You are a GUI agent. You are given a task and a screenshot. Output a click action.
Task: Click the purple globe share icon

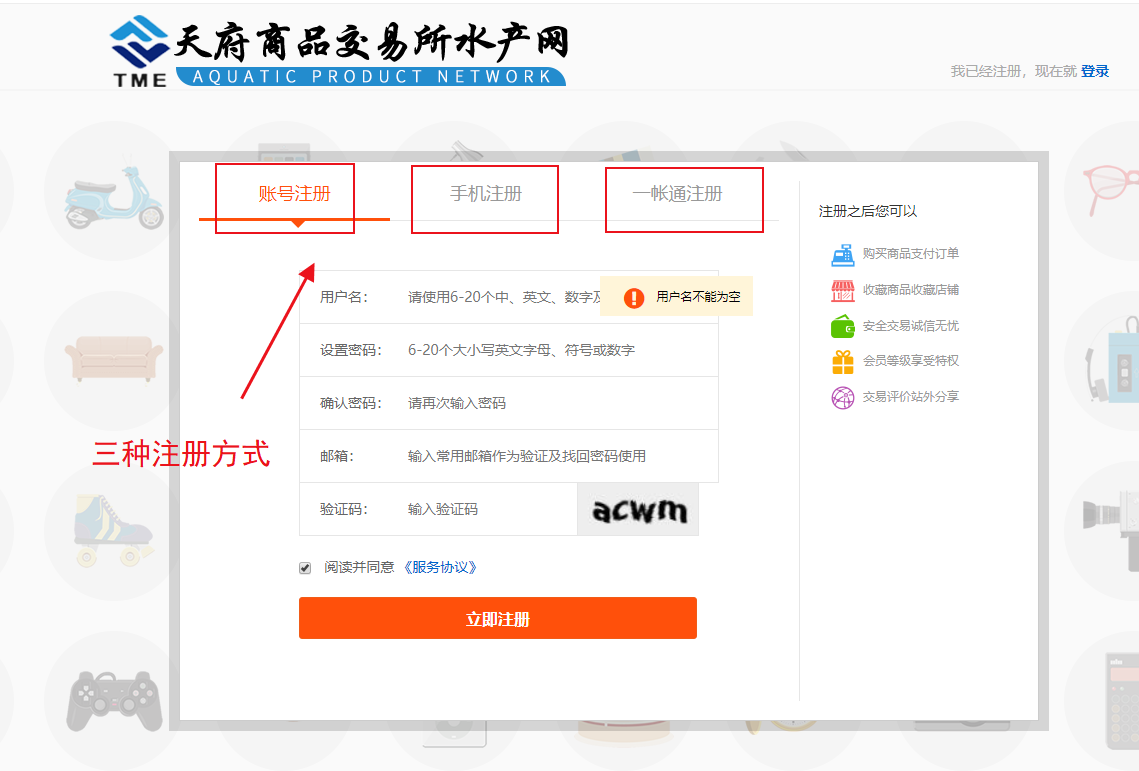[x=842, y=397]
